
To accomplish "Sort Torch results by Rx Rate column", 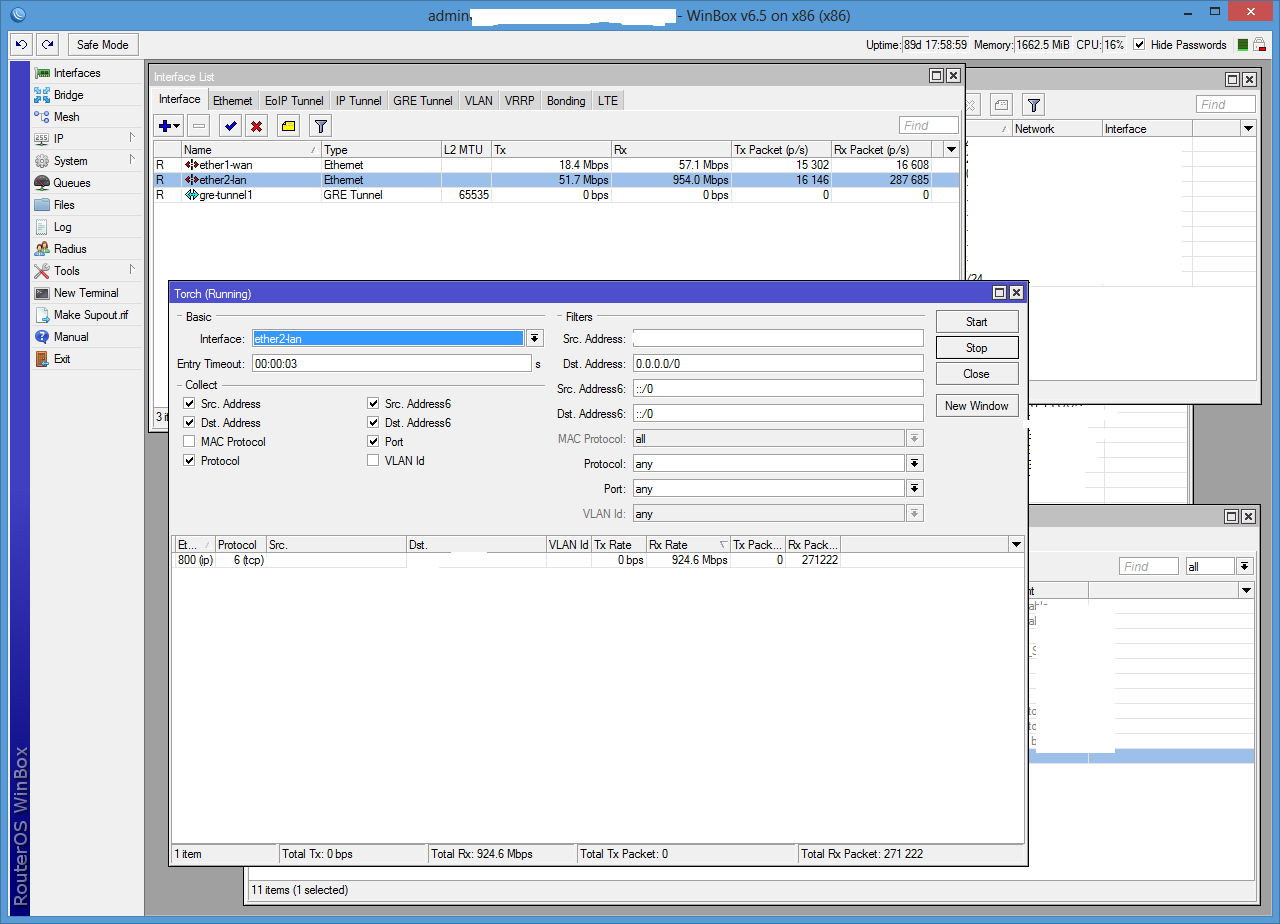I will [x=688, y=545].
